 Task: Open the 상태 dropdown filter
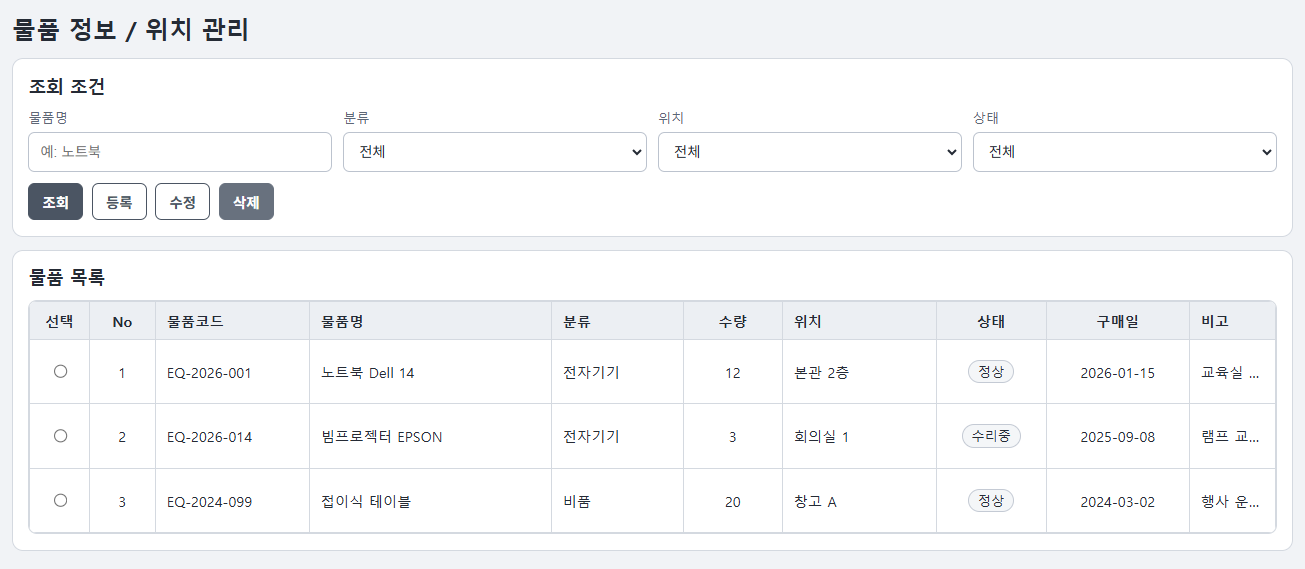tap(1124, 152)
